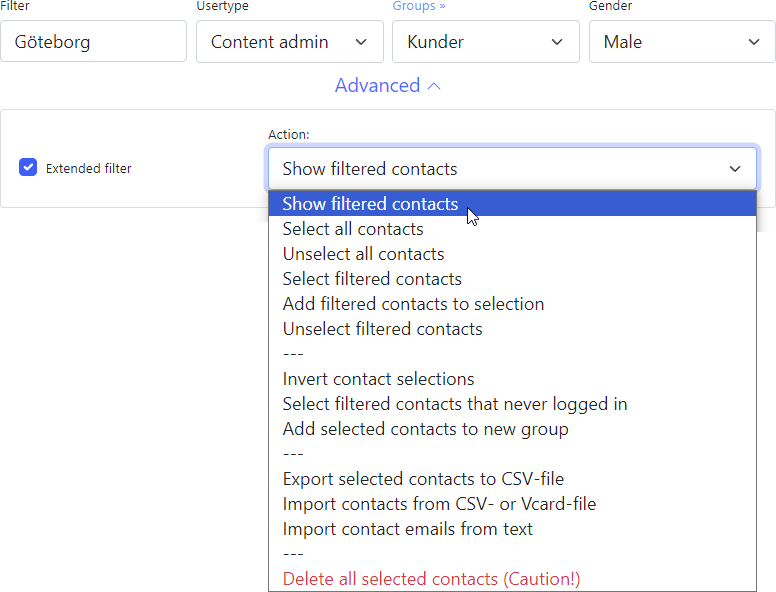The image size is (776, 592).
Task: Close the Action dropdown via its select box
Action: pyautogui.click(x=512, y=169)
